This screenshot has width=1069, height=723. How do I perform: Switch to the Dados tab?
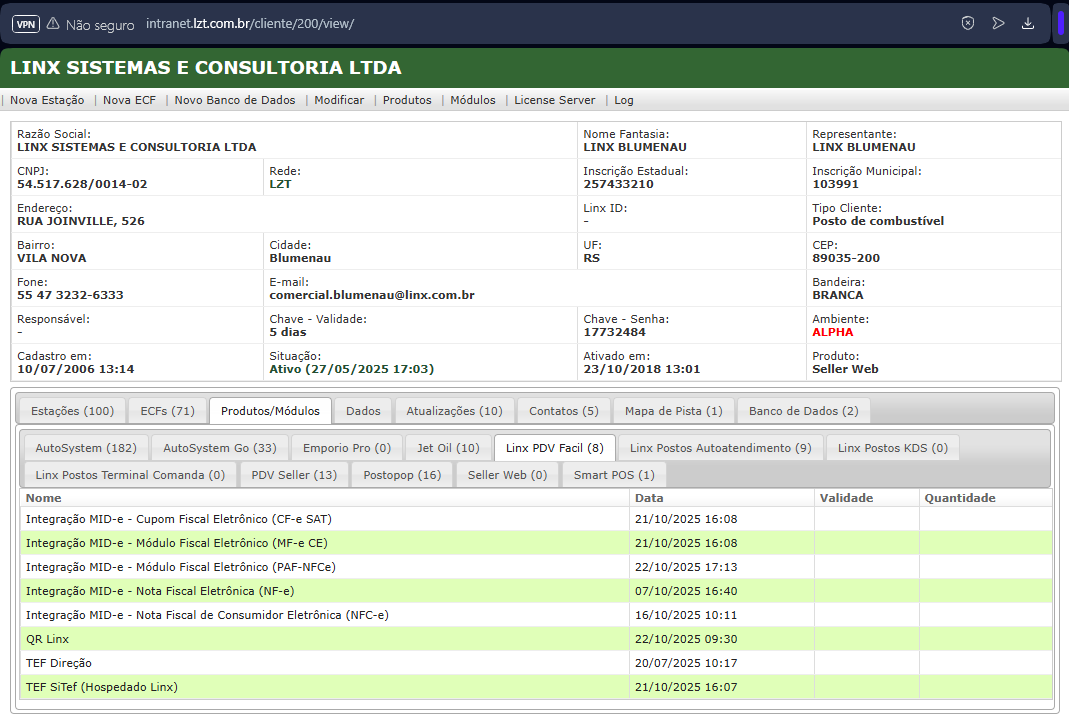tap(363, 411)
